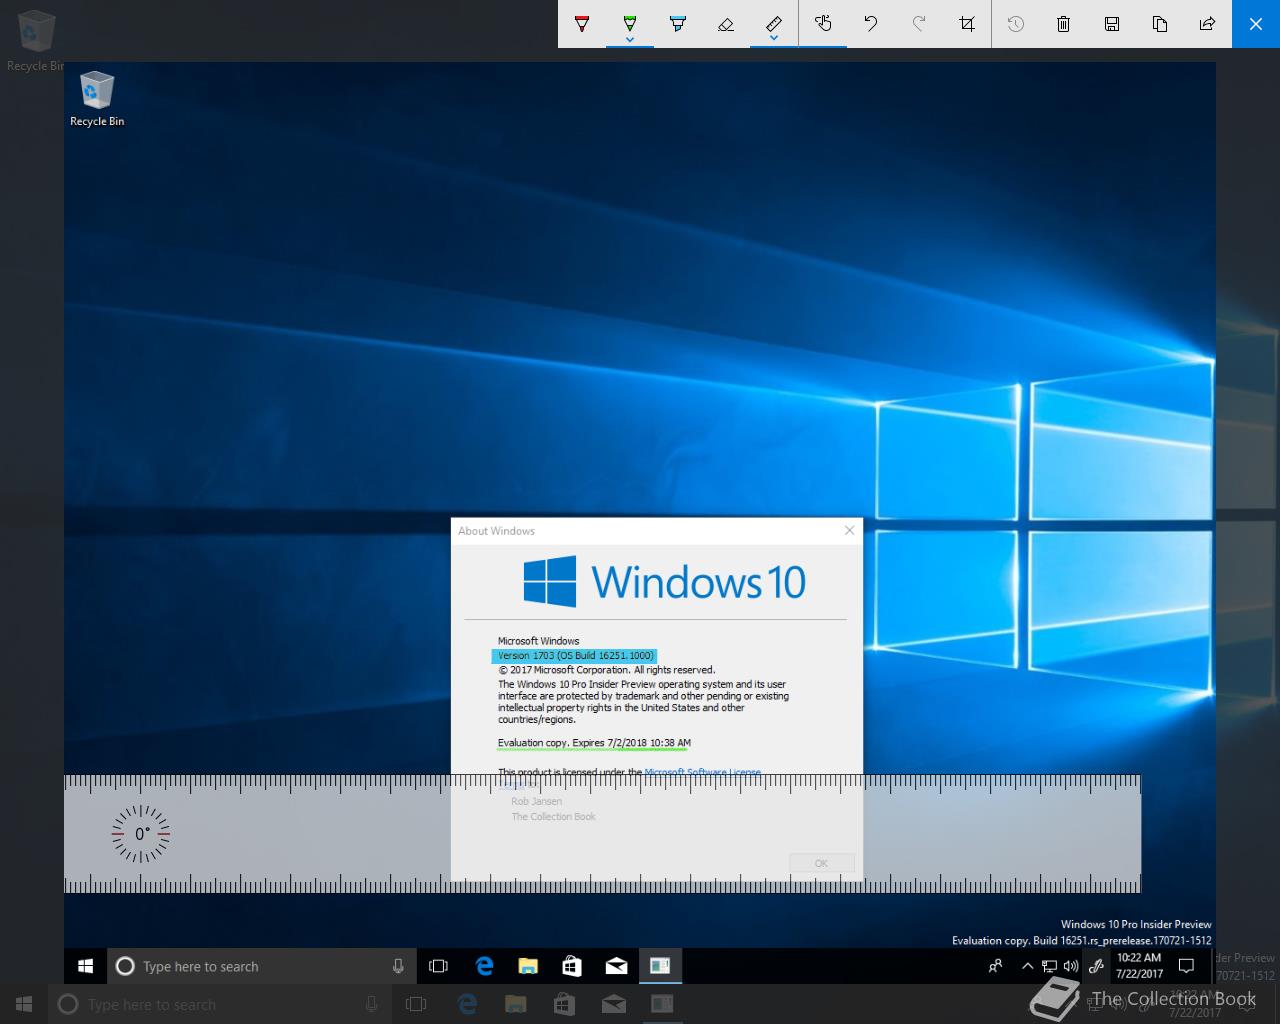Viewport: 1280px width, 1024px height.
Task: Click the highlighted 'Version 1703 (OS Build 16251.1000)' text
Action: pos(575,655)
